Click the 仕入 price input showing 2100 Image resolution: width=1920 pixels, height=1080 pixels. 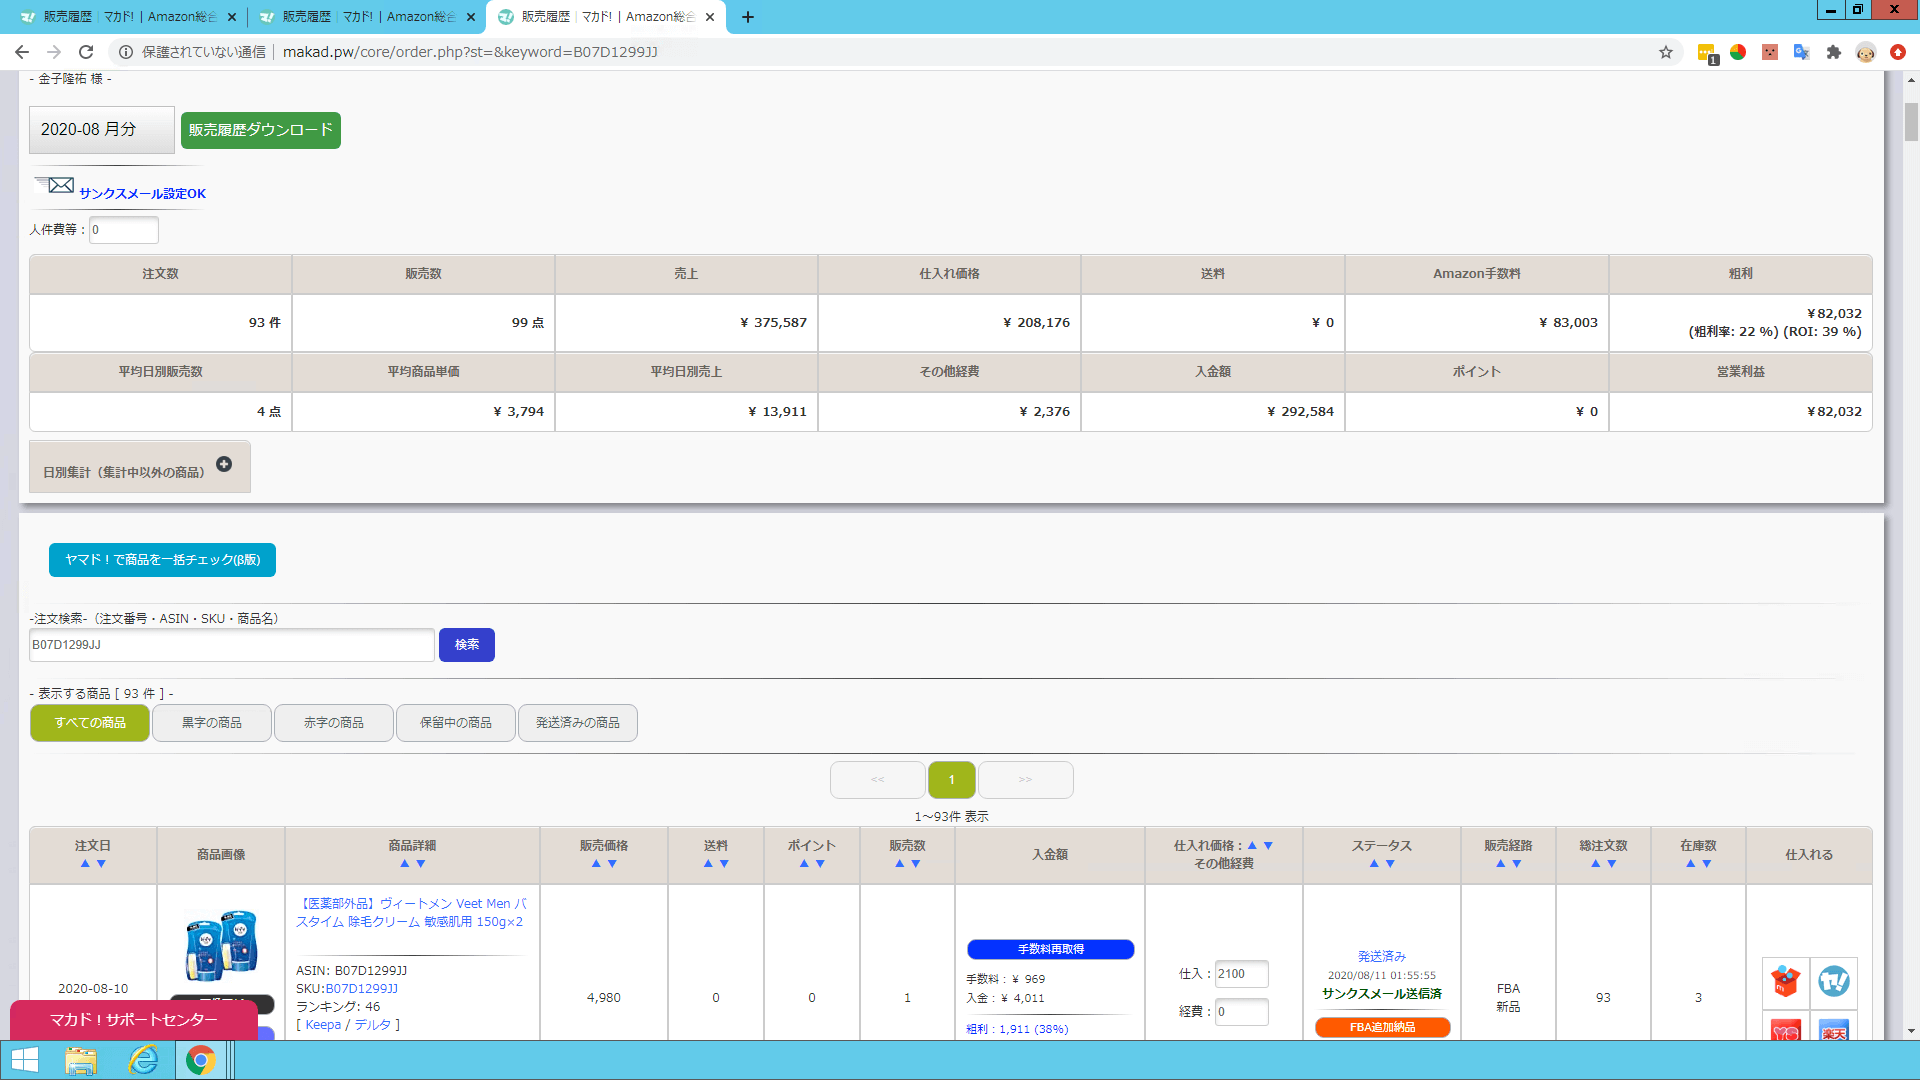tap(1242, 974)
